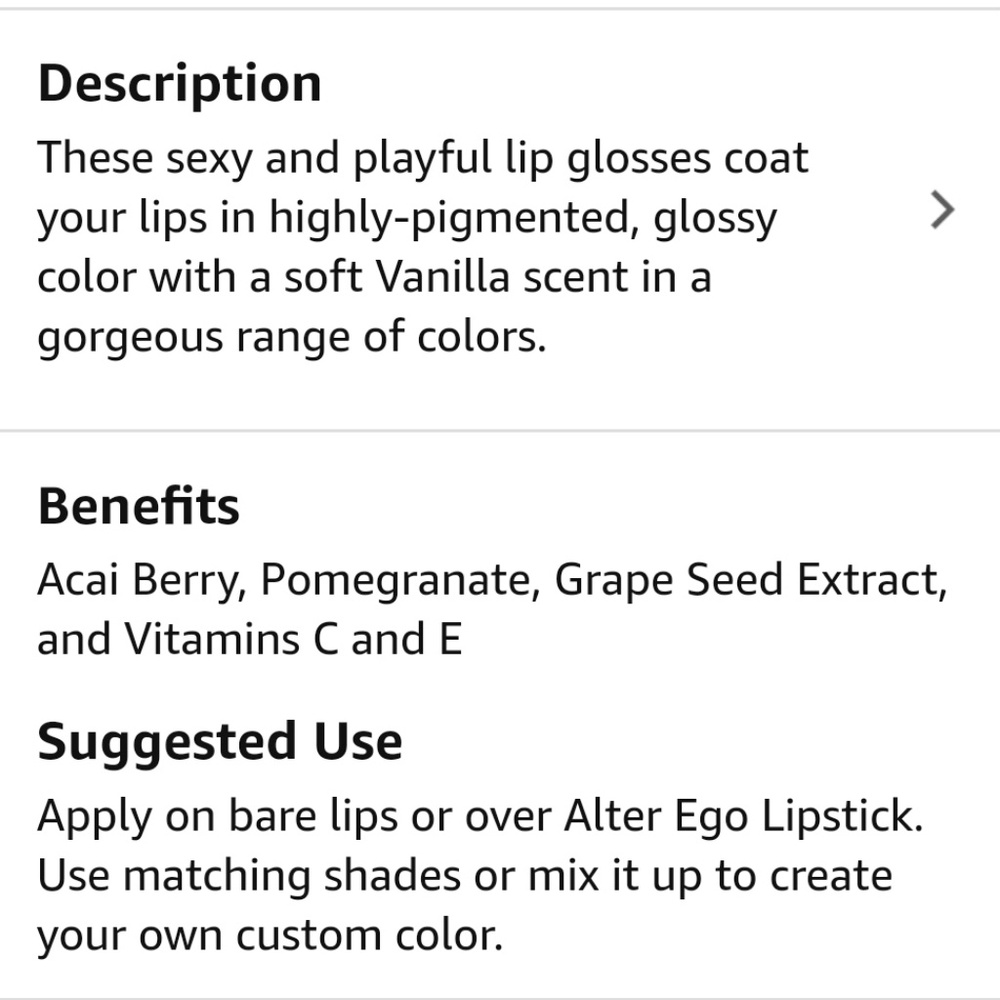Click the line "your own custom color."

pyautogui.click(x=269, y=935)
